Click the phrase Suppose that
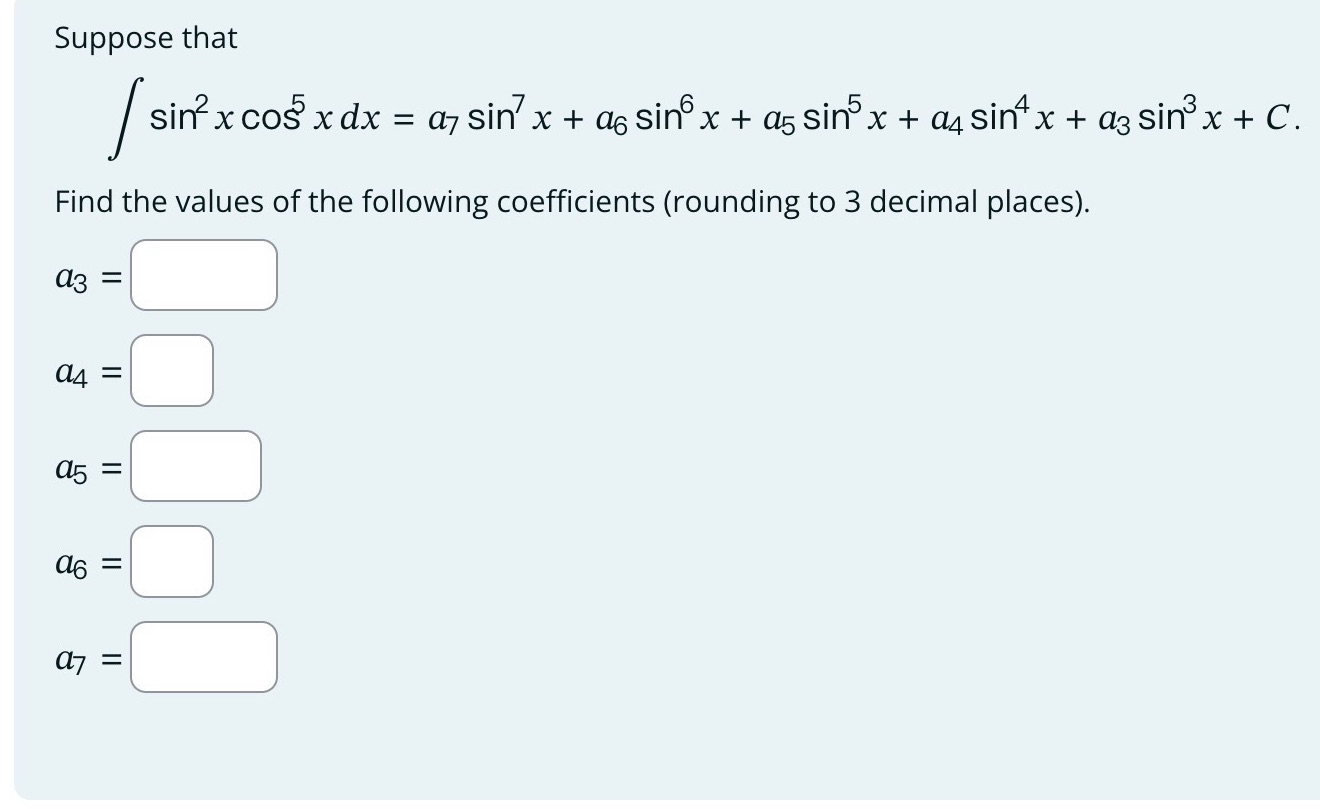This screenshot has width=1320, height=809. 146,38
